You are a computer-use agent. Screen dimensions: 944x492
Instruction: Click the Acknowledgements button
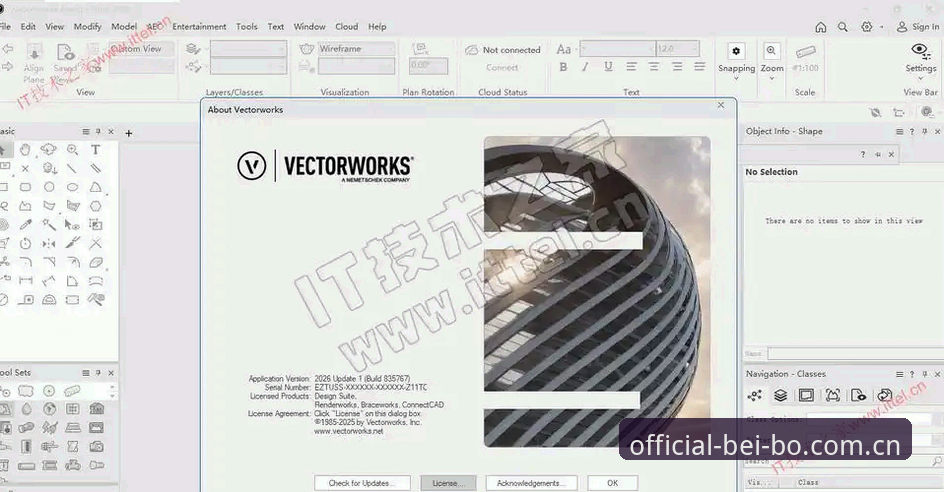tap(532, 483)
